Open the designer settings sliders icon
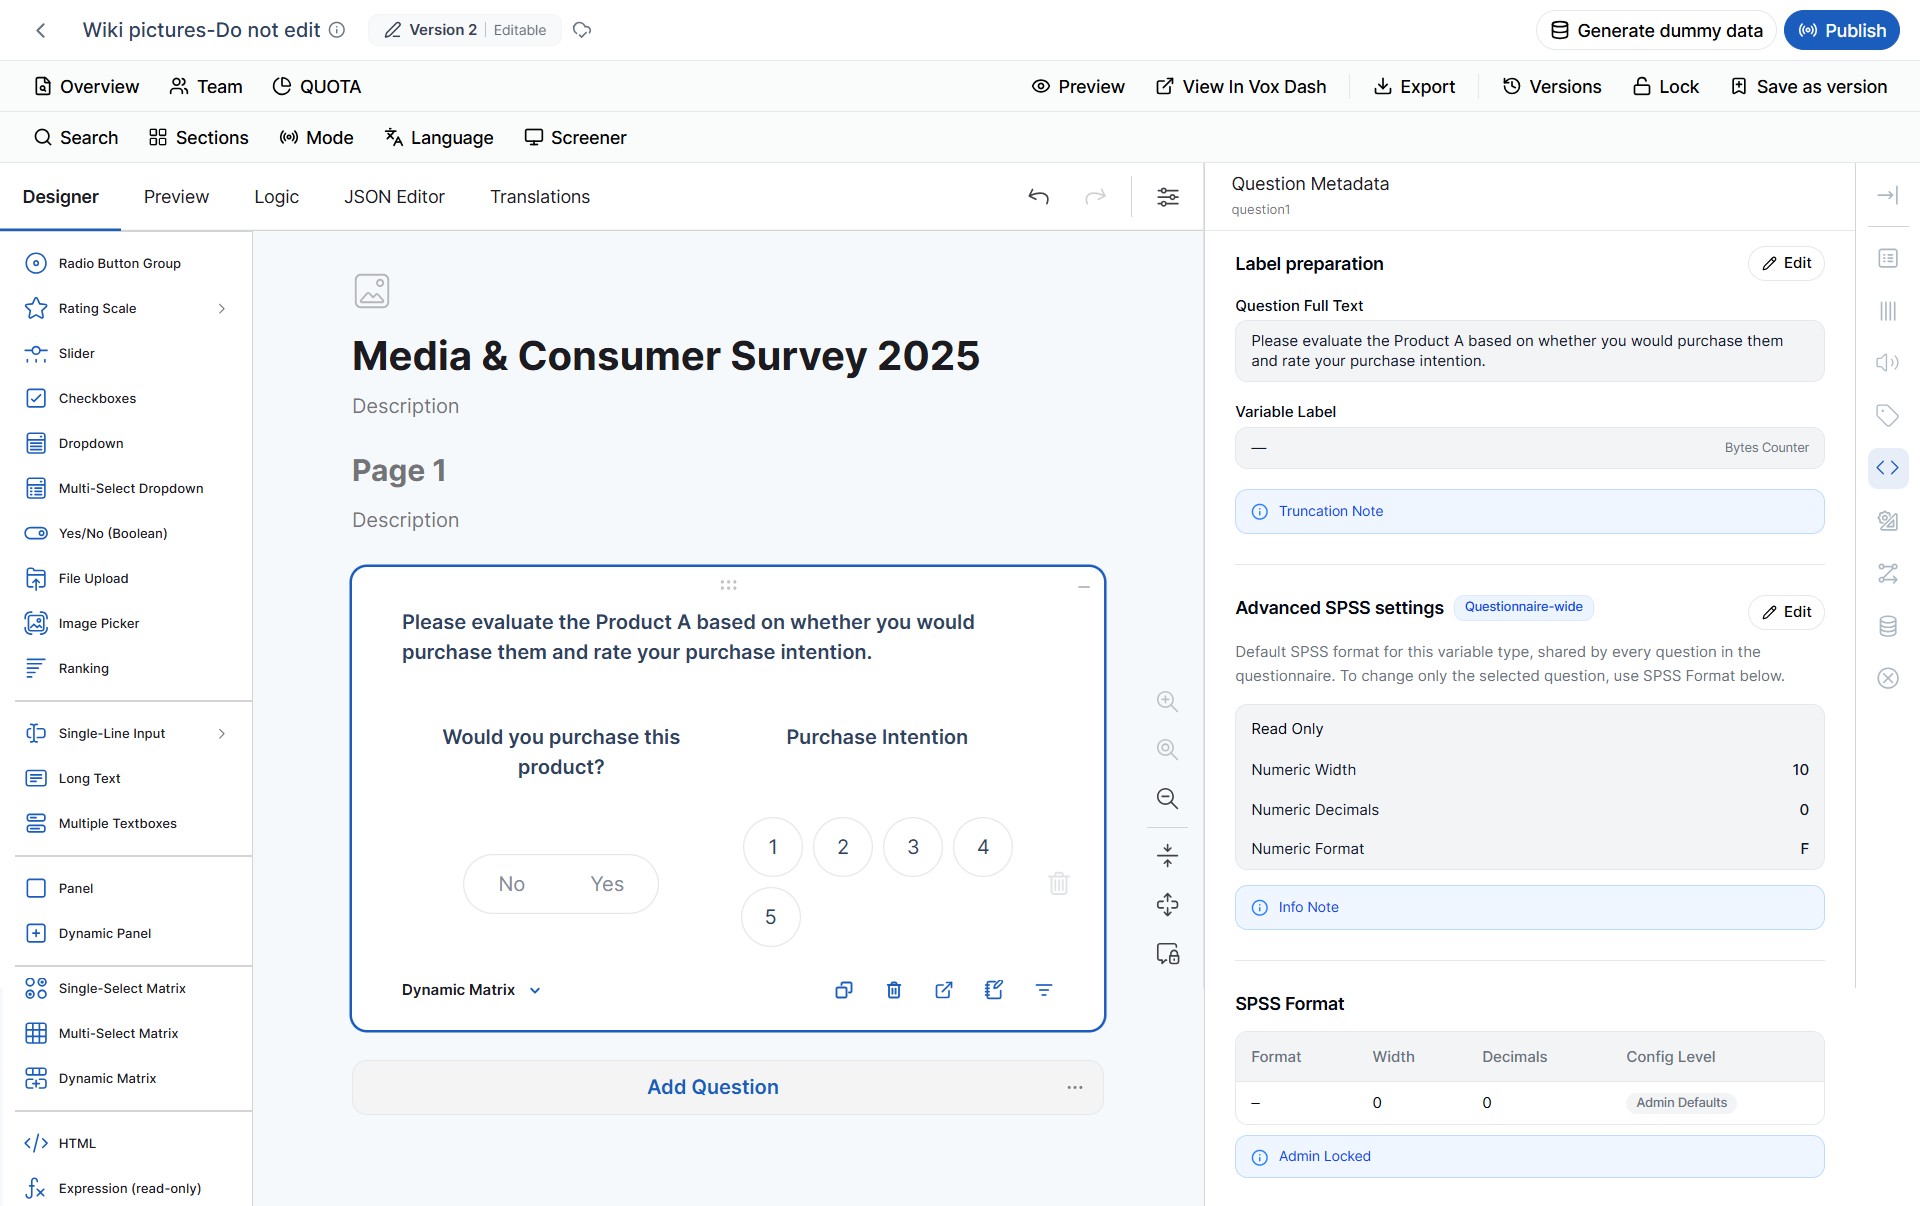 1168,197
